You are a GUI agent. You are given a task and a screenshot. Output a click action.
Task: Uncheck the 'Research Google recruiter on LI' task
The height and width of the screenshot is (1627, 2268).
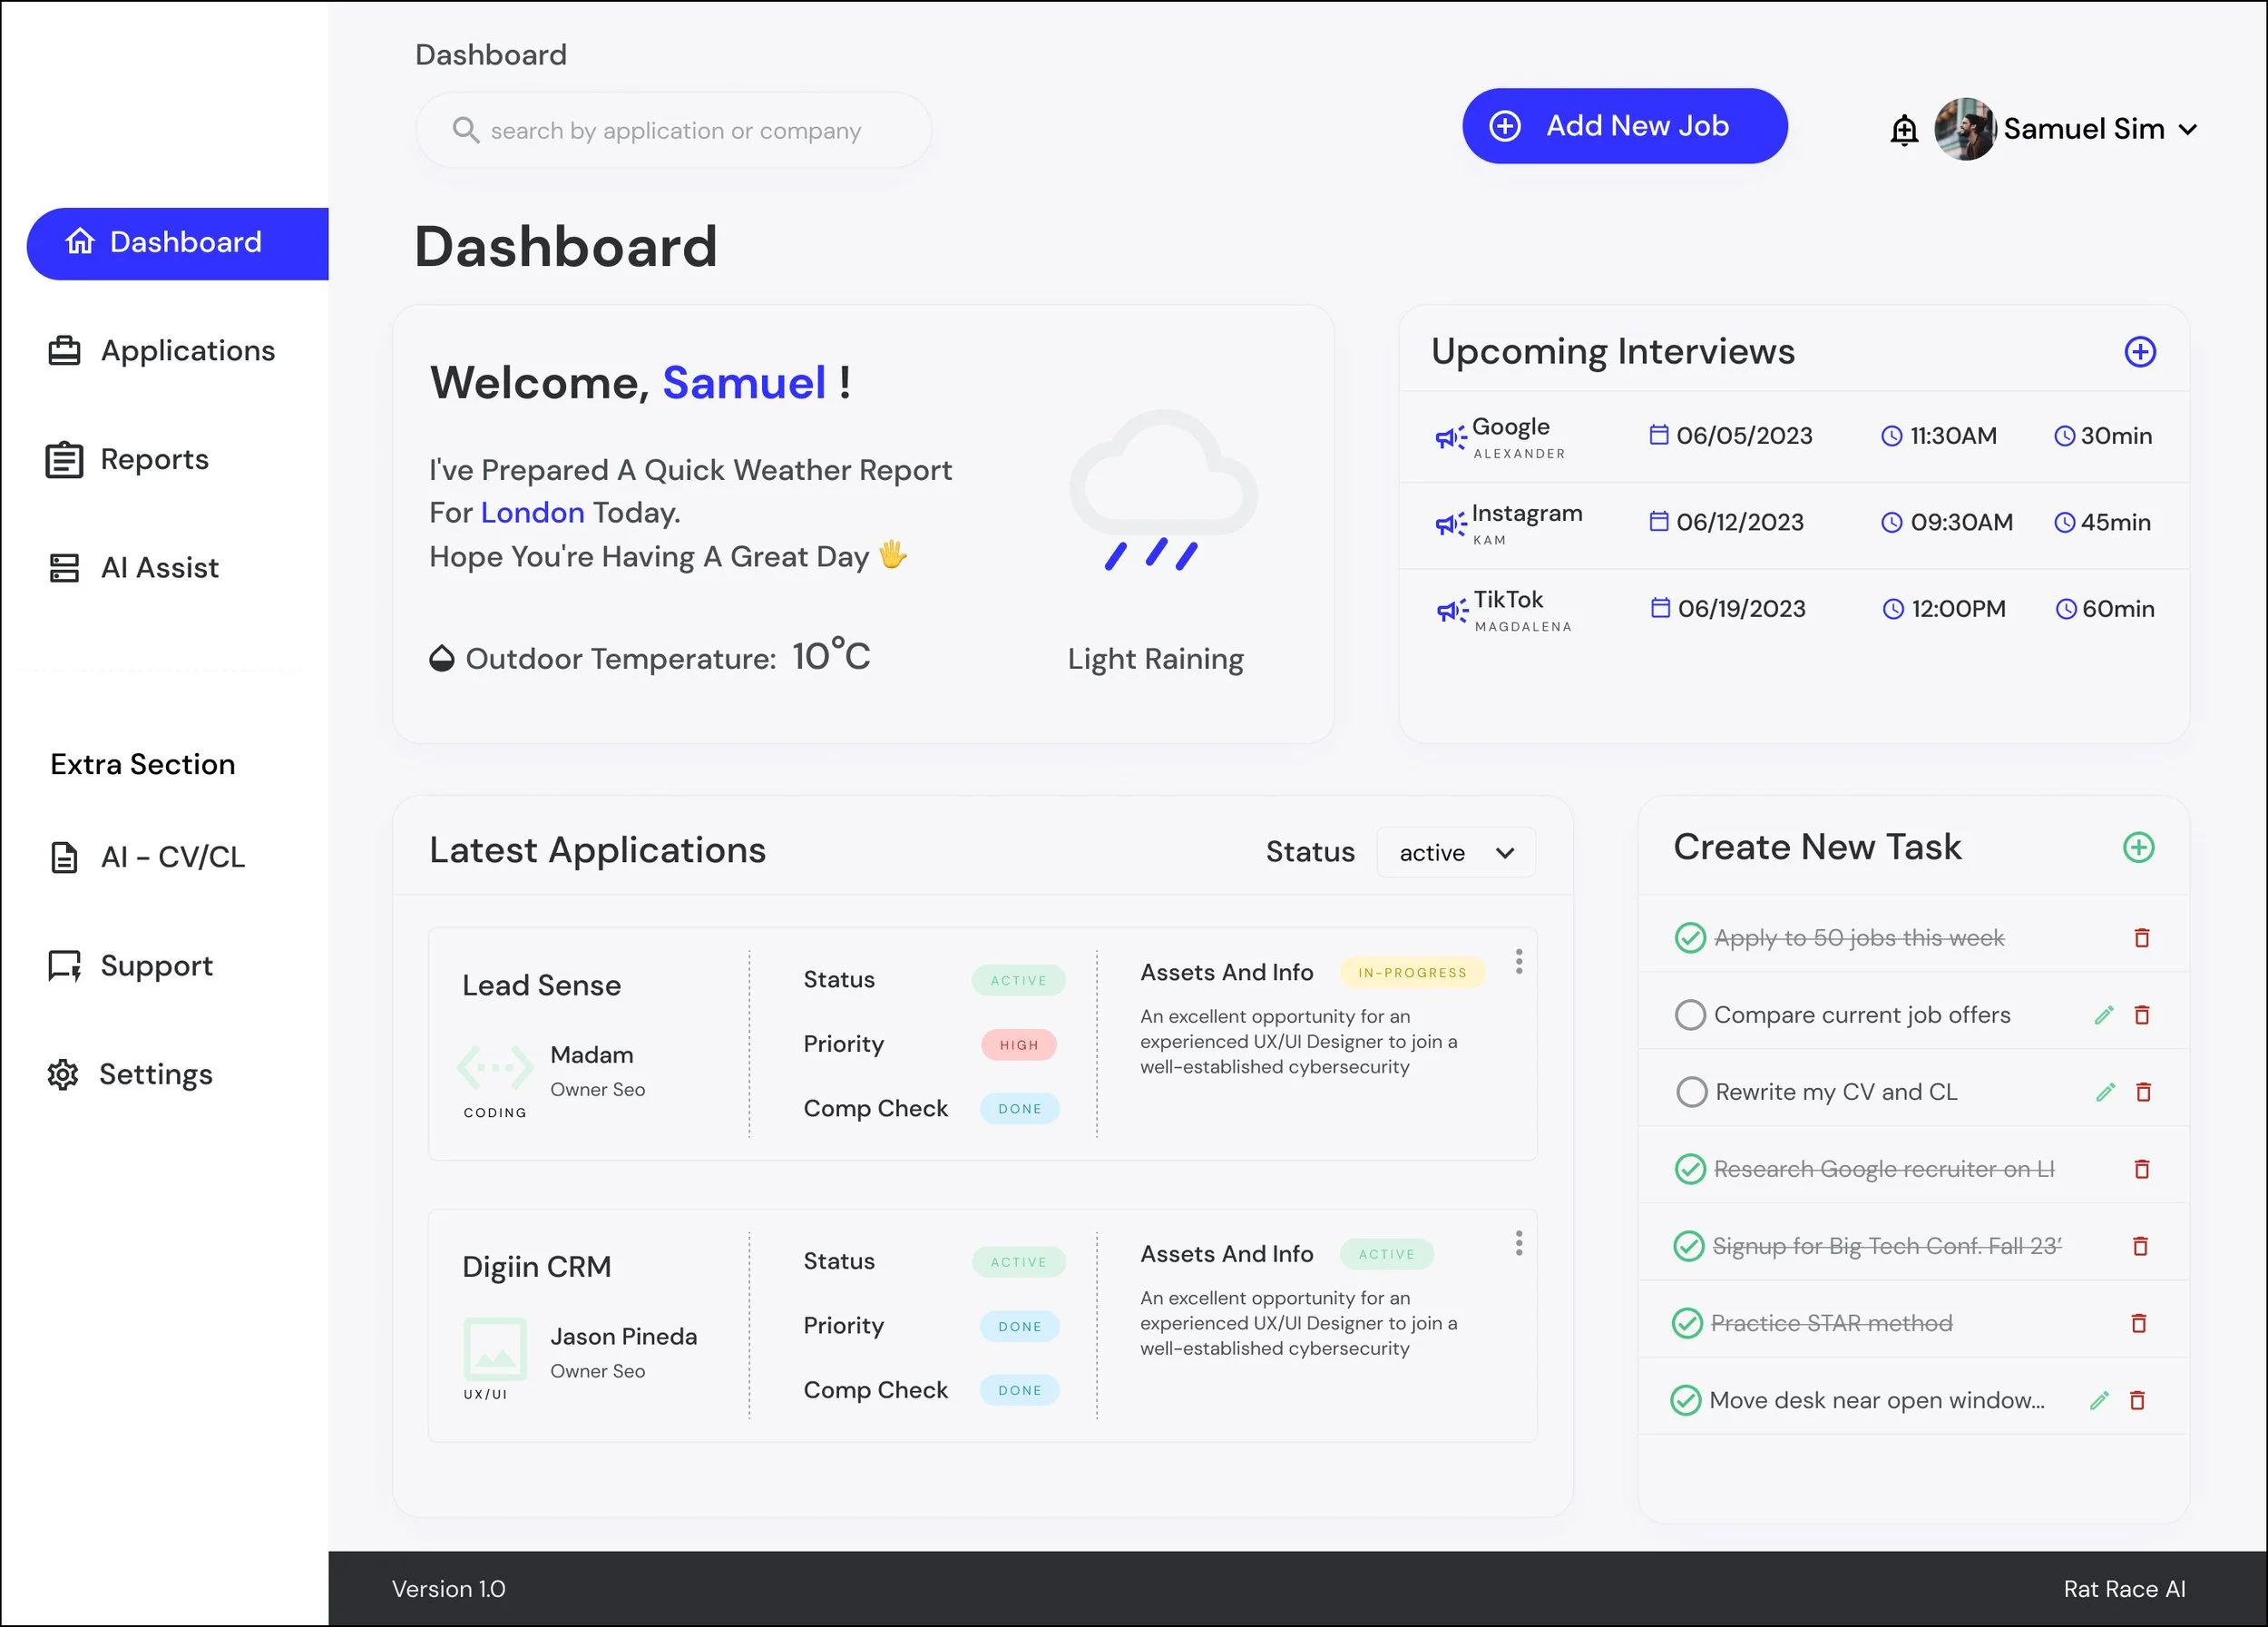1689,1169
